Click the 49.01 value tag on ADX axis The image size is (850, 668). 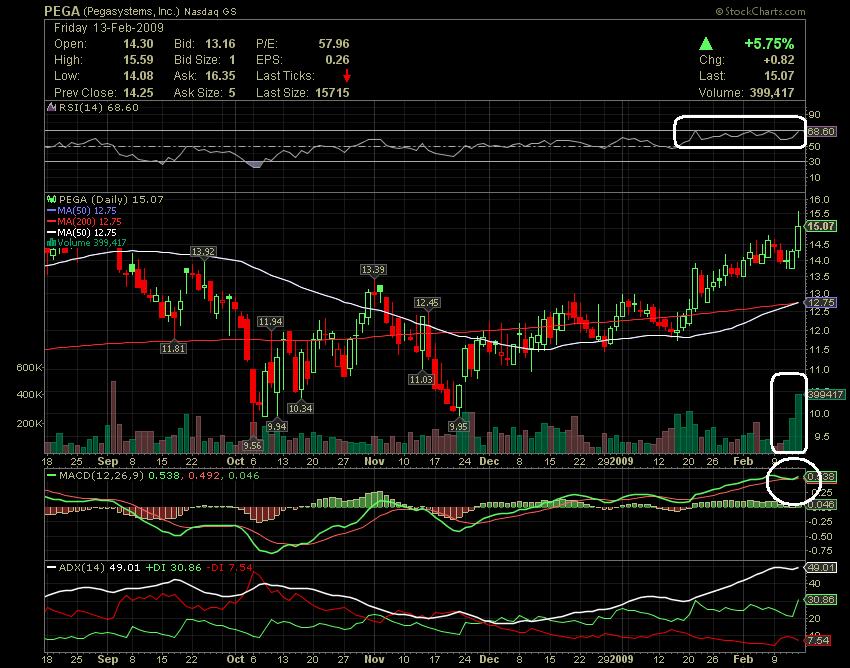point(821,568)
